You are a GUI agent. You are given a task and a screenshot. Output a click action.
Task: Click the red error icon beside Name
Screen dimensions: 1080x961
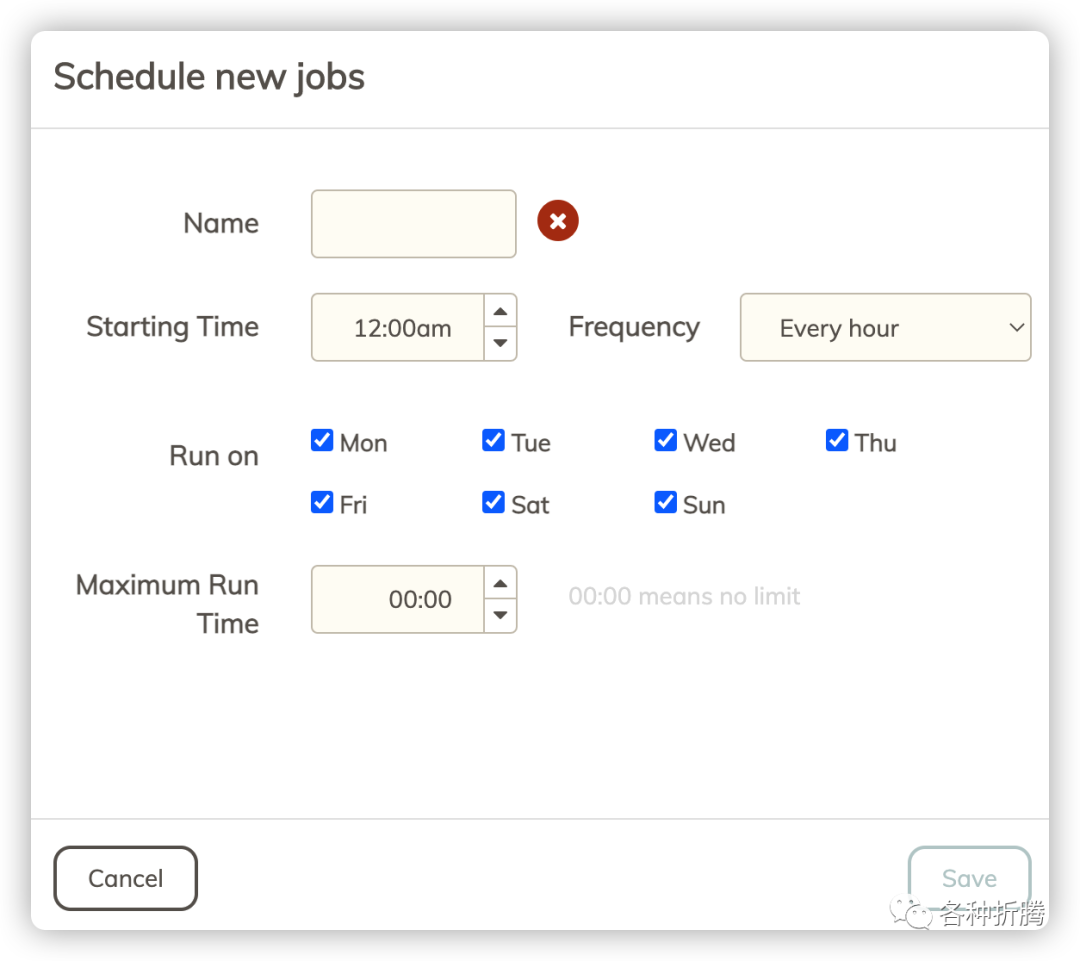click(558, 221)
